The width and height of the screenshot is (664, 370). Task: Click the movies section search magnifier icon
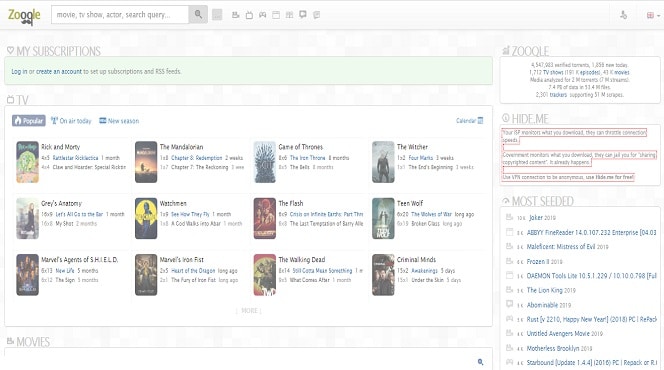click(480, 362)
